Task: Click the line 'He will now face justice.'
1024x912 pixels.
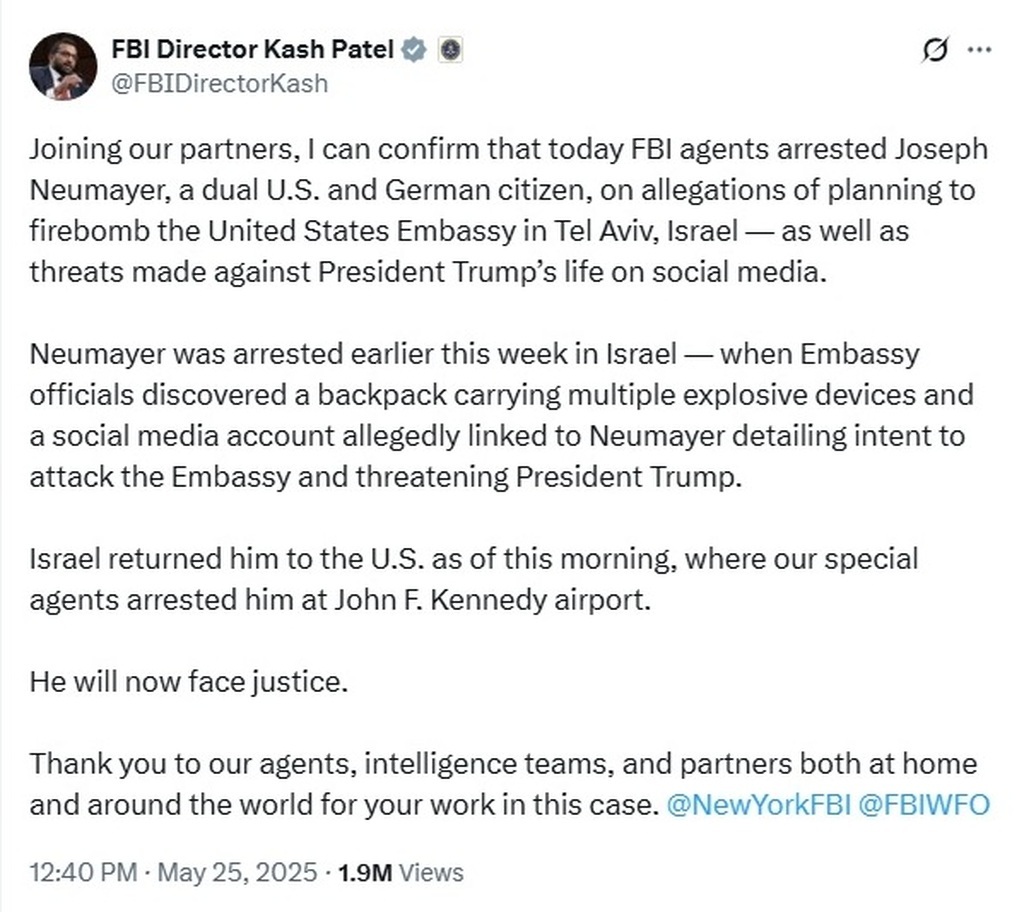Action: pos(188,681)
